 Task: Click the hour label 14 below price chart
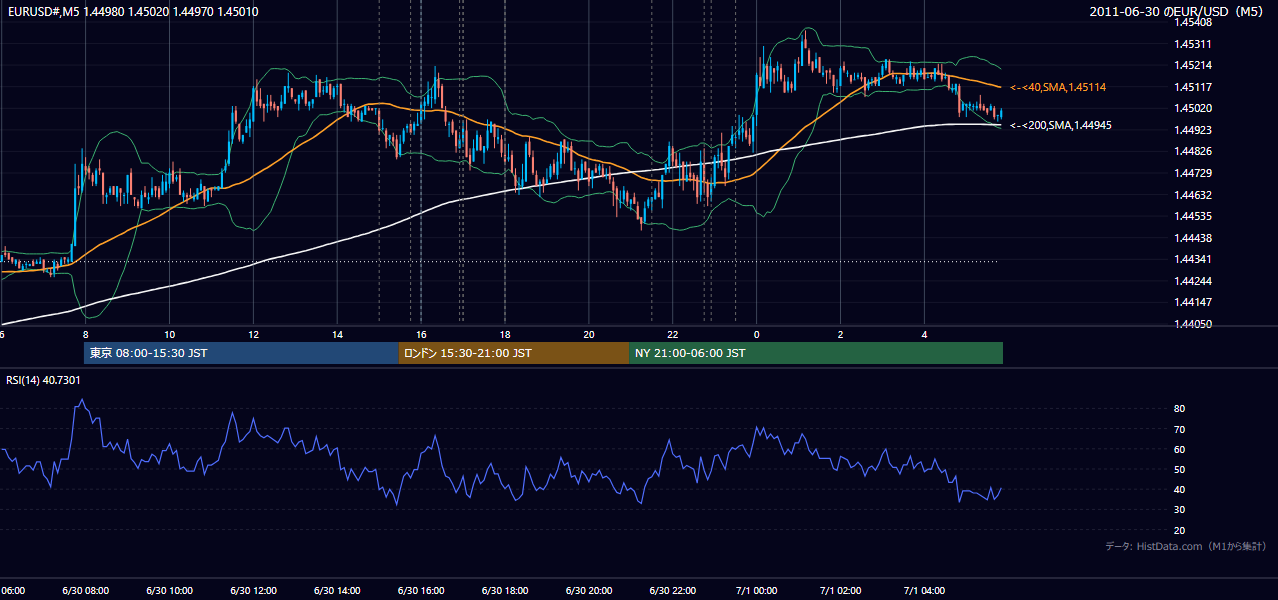click(x=338, y=335)
